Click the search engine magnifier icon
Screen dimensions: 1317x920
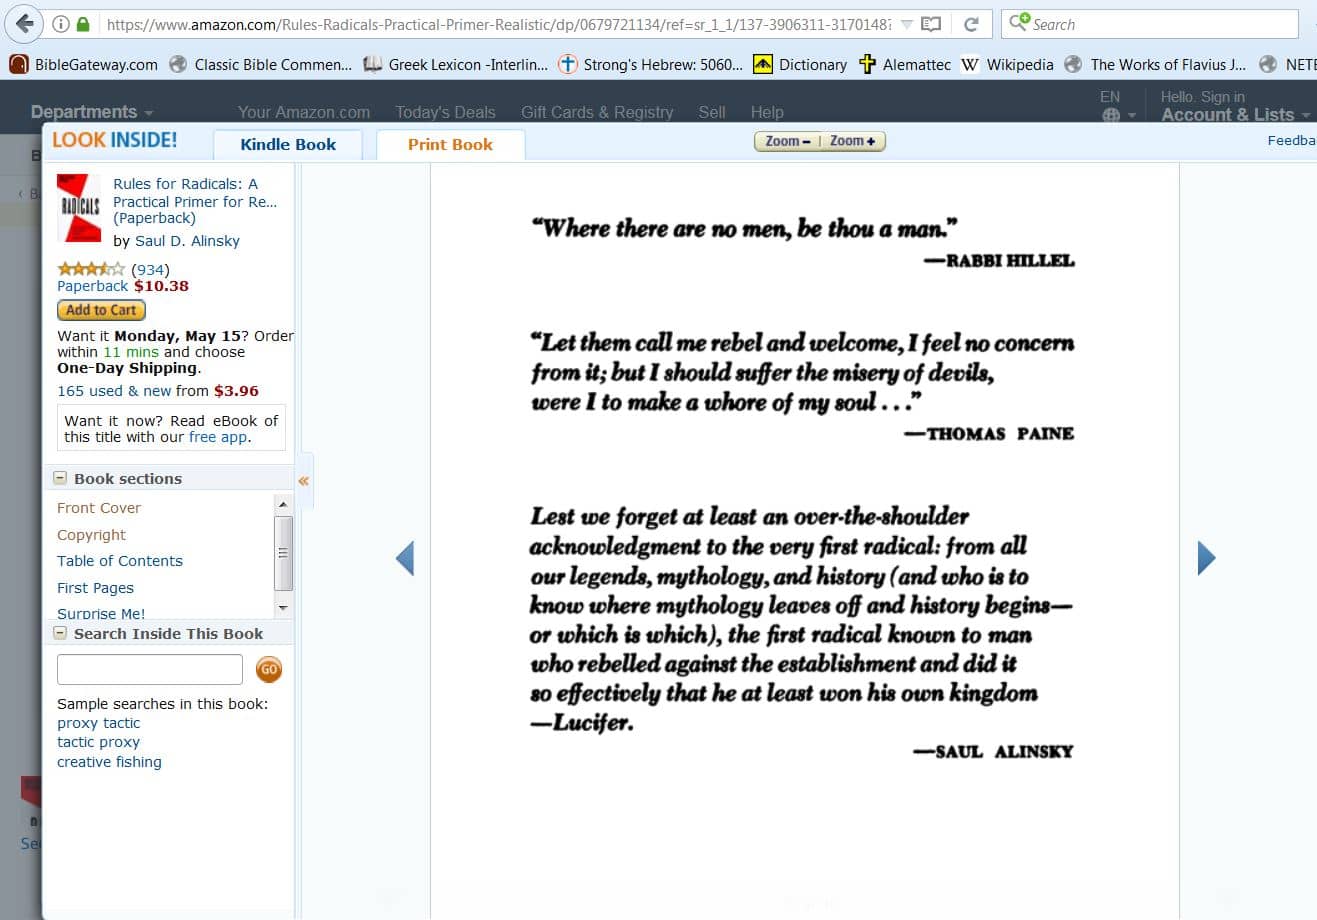click(1019, 23)
